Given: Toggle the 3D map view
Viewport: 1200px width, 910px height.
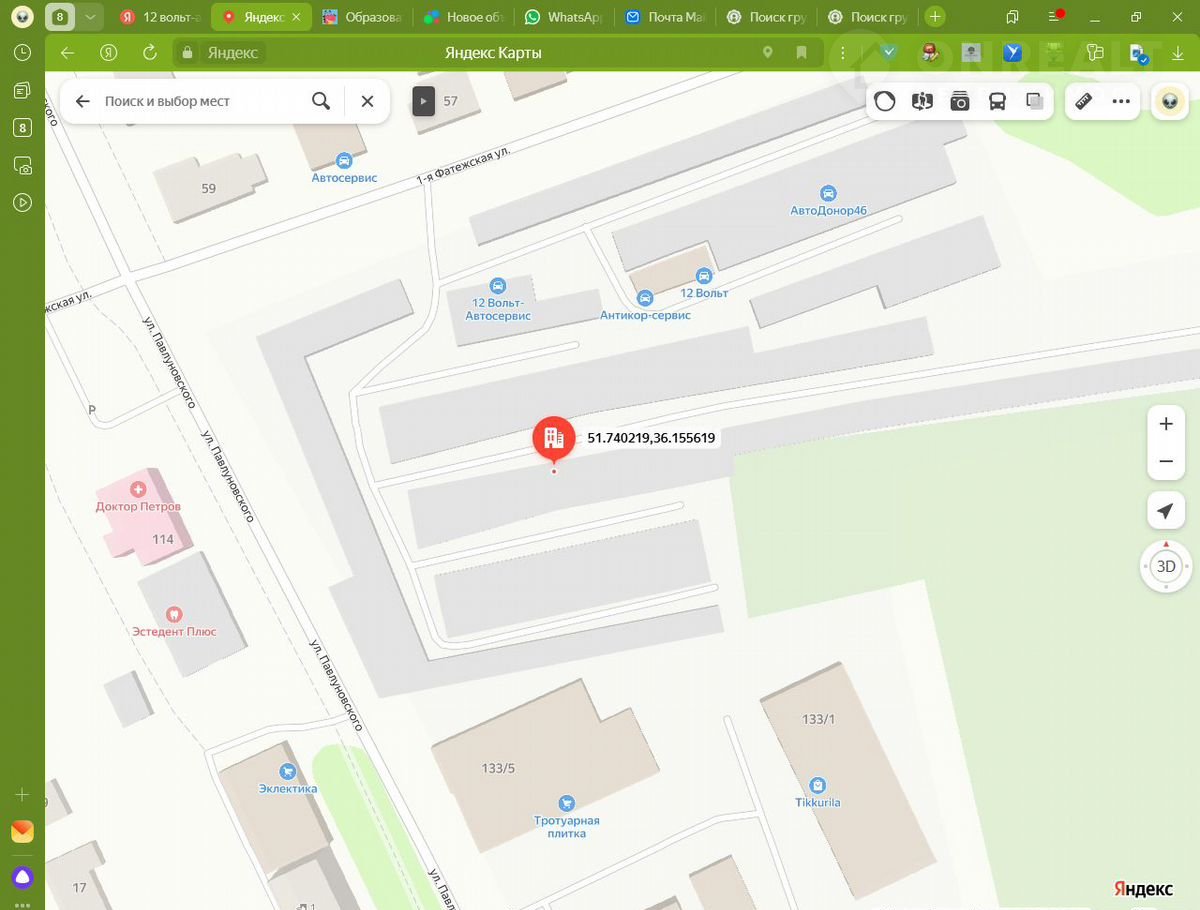Looking at the screenshot, I should pyautogui.click(x=1165, y=566).
